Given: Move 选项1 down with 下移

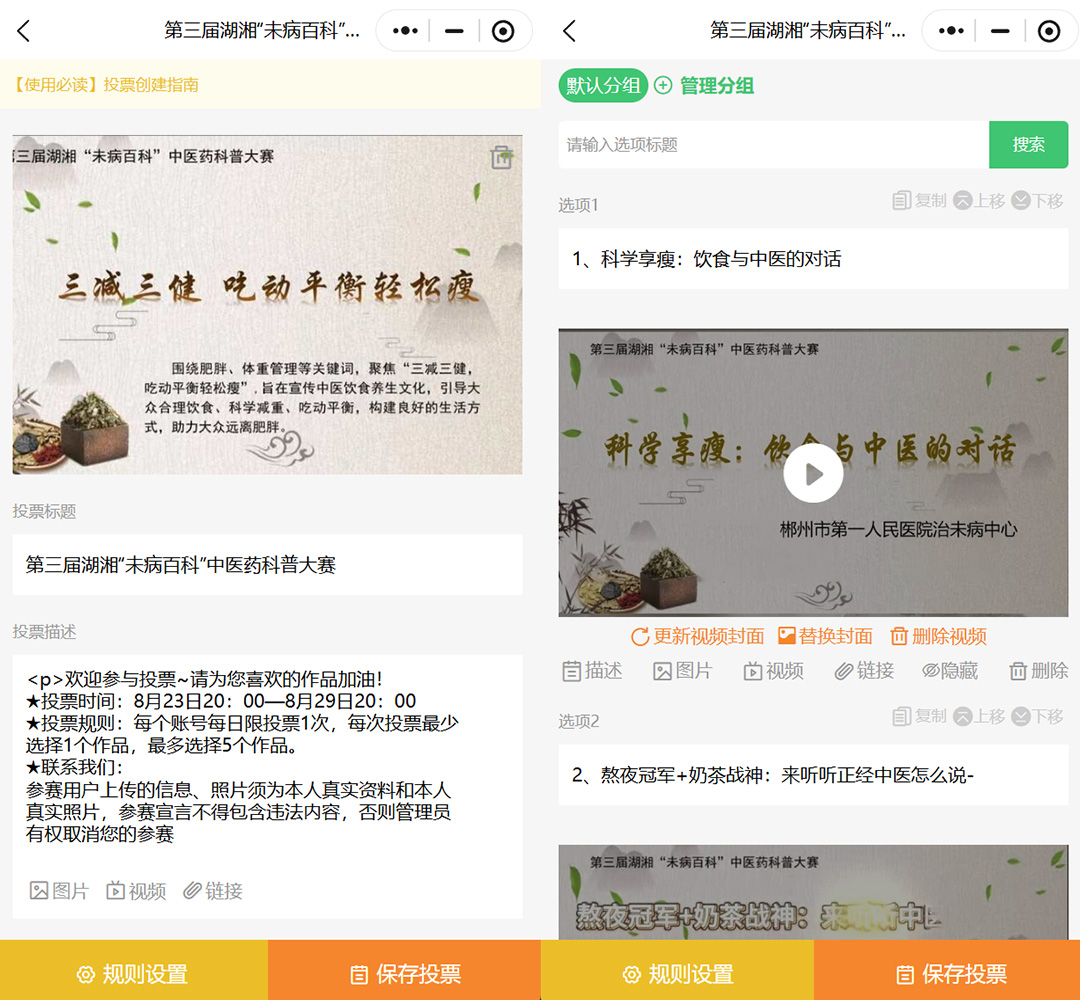Looking at the screenshot, I should pos(1037,201).
